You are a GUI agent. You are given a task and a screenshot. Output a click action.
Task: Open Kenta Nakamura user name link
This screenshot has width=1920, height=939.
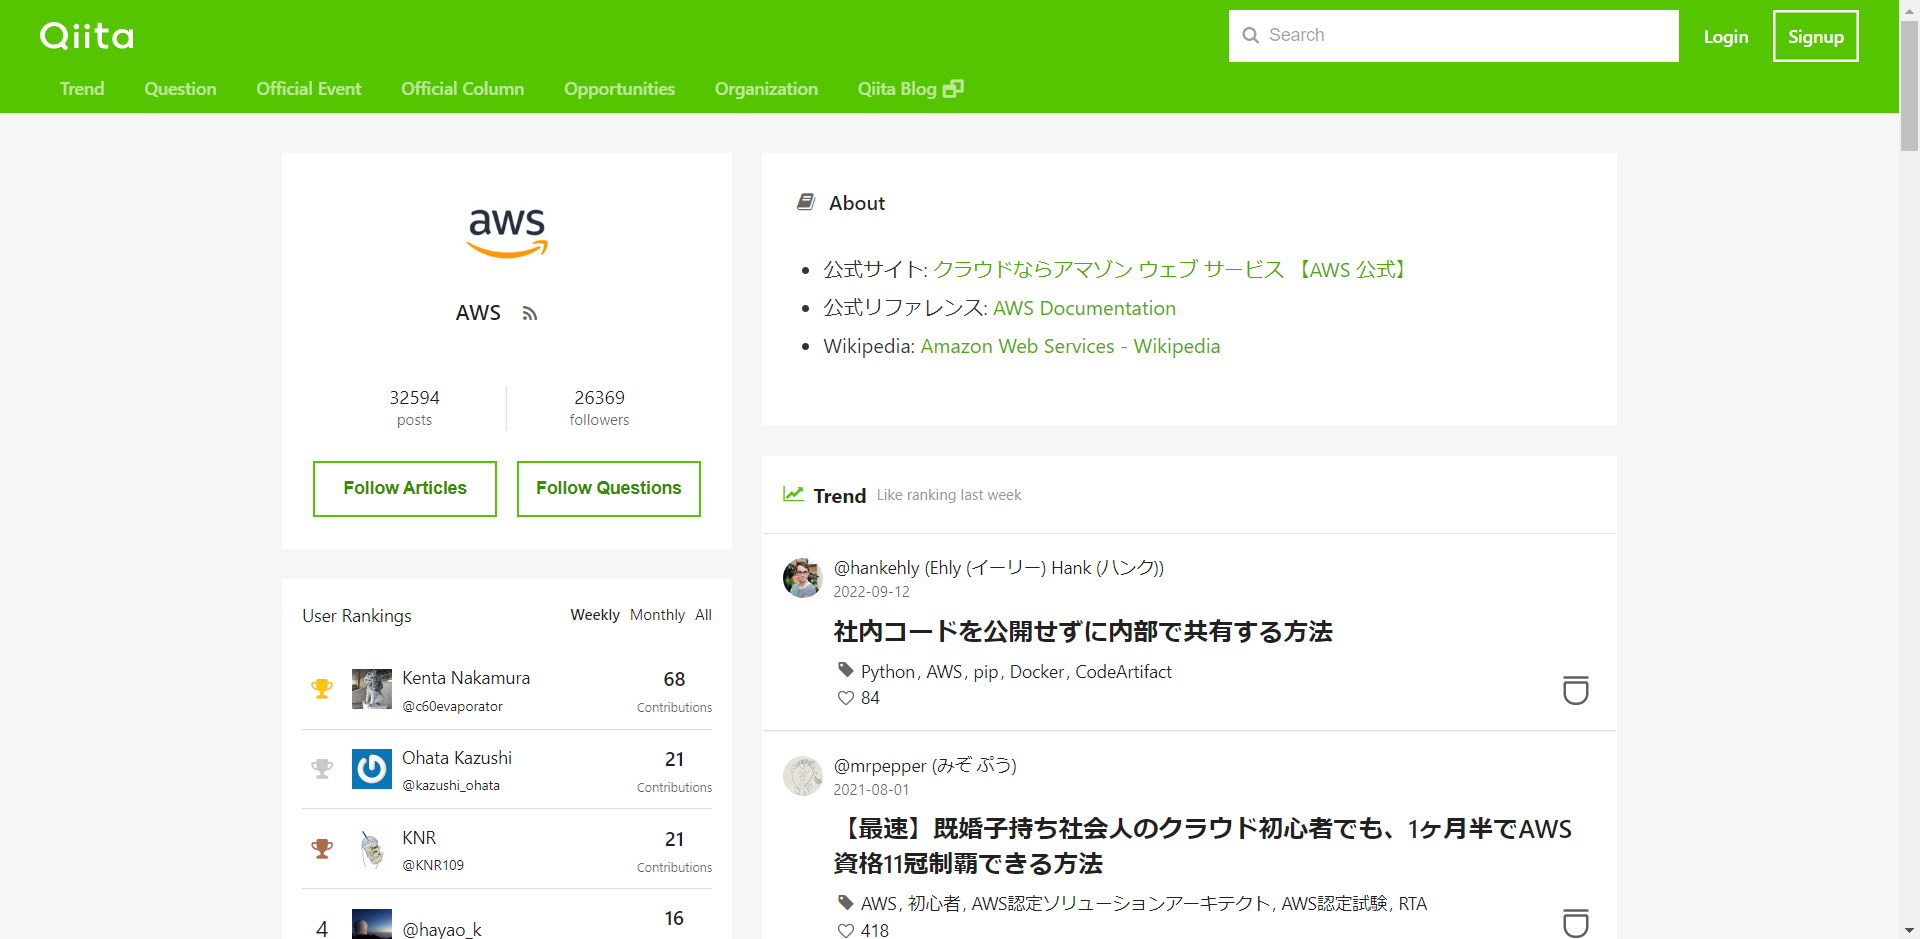click(x=466, y=678)
